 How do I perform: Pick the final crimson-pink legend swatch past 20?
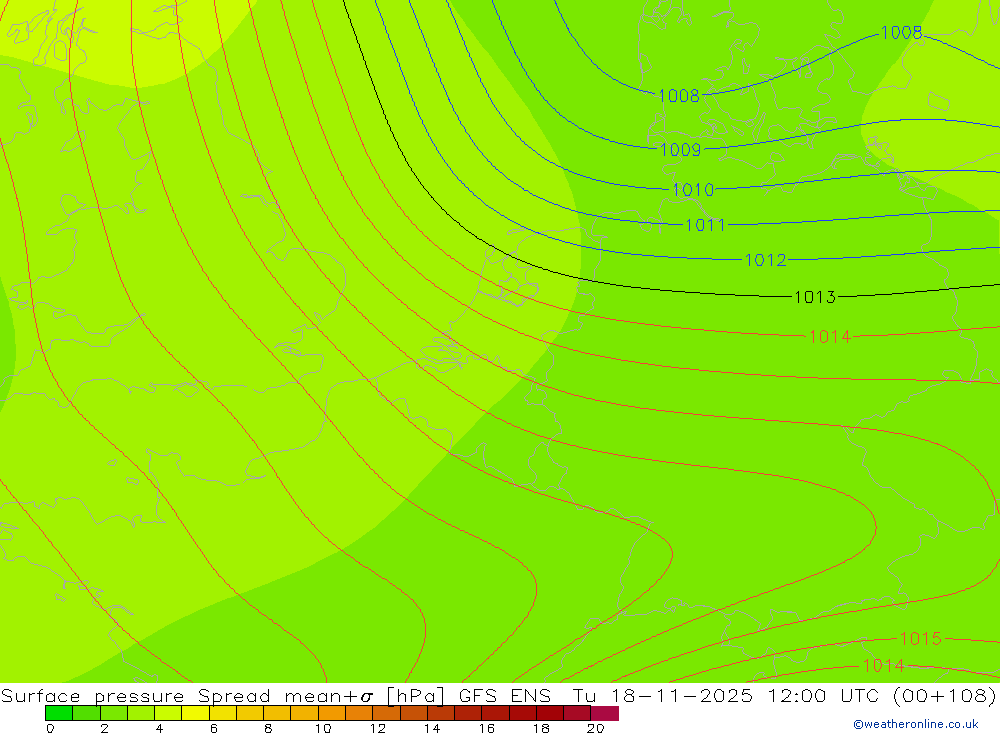tap(605, 713)
